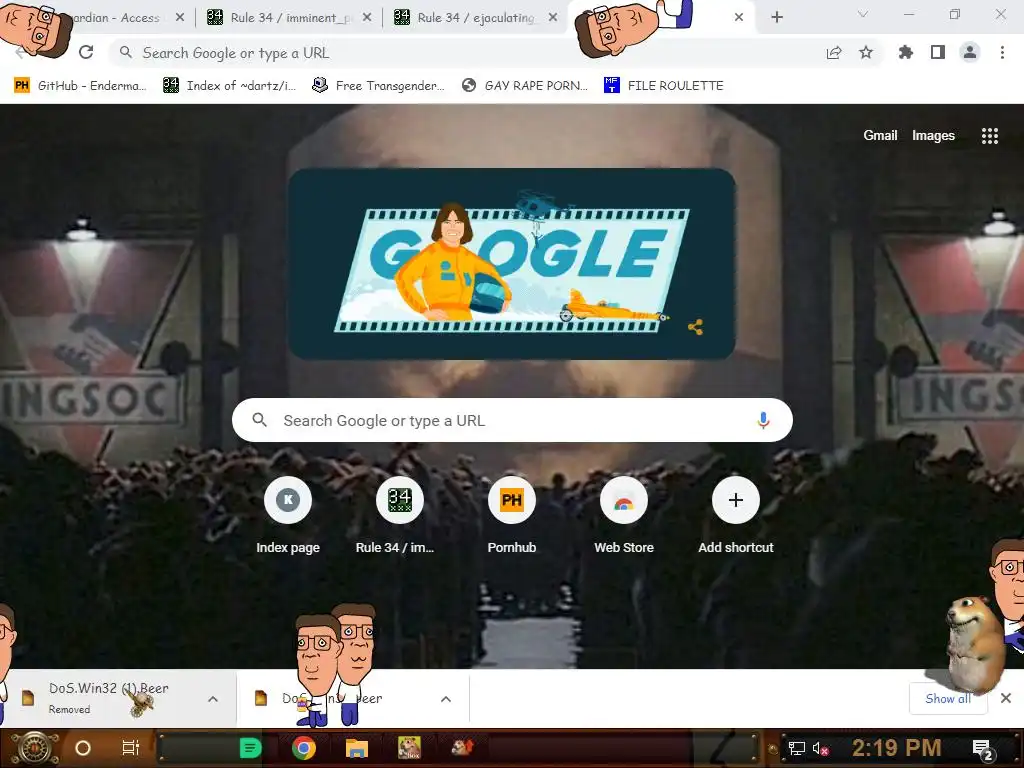Click the Add shortcut button
Viewport: 1024px width, 768px height.
click(x=736, y=517)
